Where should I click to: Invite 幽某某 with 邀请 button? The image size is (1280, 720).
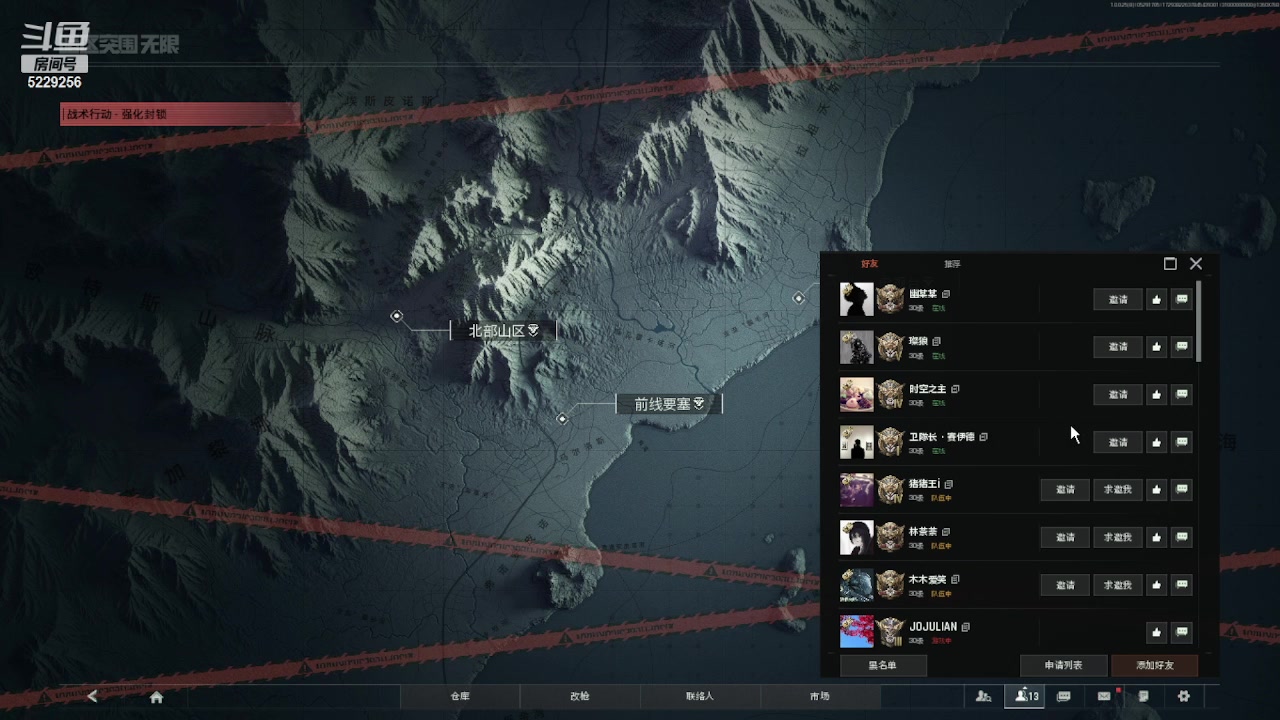tap(1118, 299)
